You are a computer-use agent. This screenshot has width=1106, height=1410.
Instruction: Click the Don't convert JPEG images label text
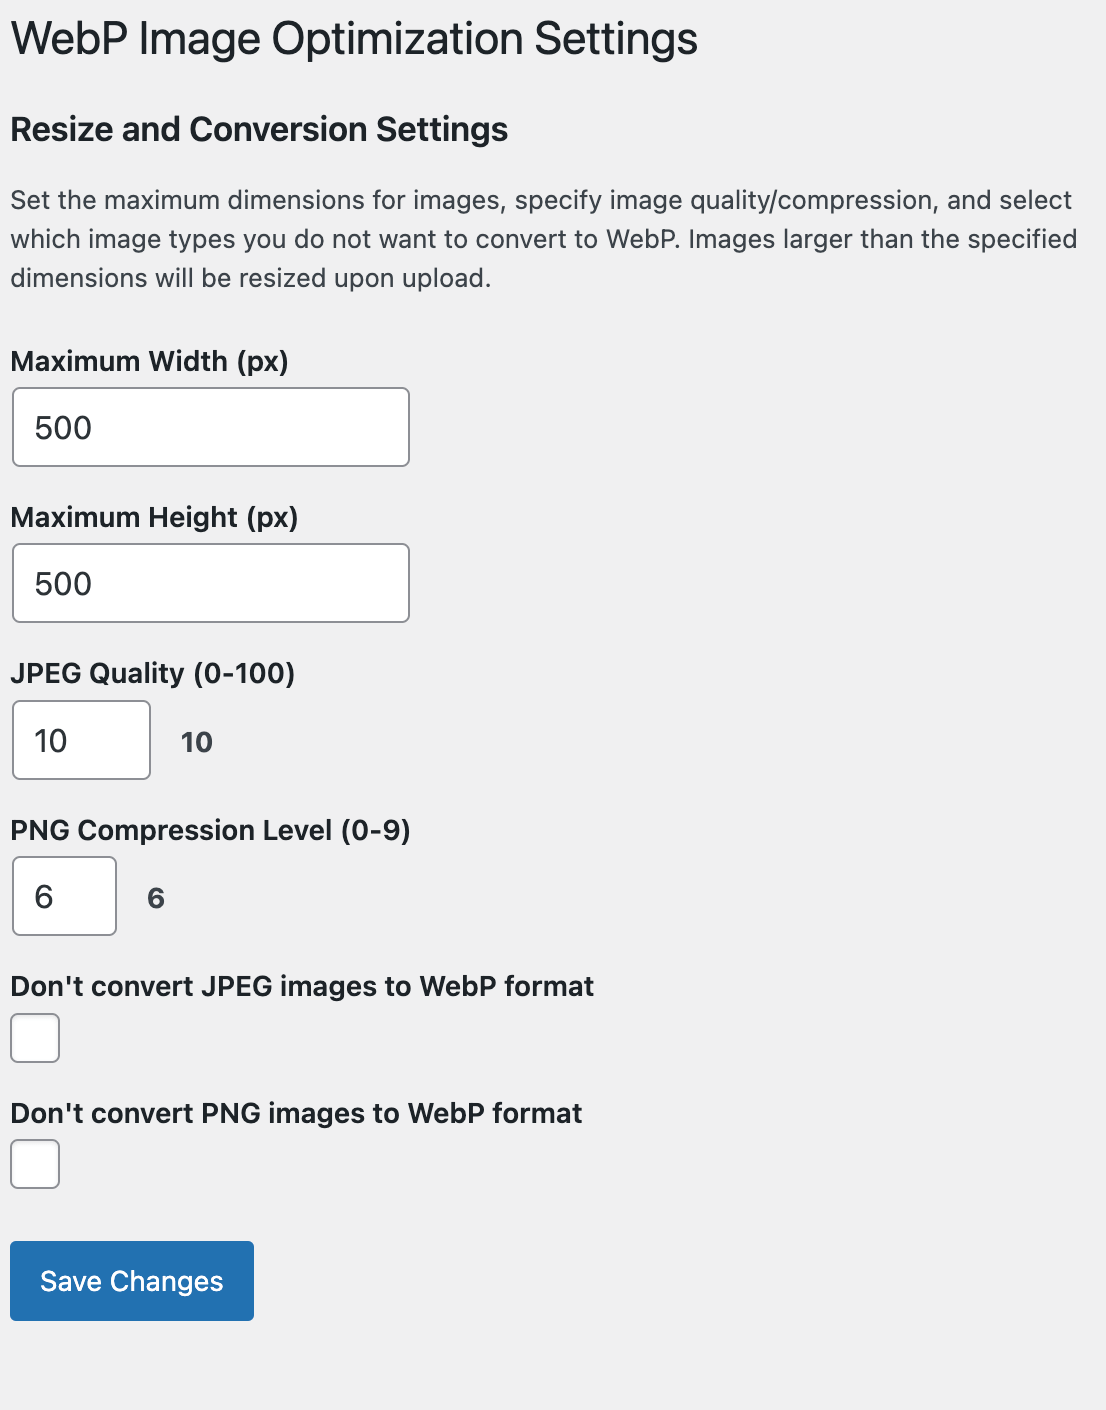(302, 986)
